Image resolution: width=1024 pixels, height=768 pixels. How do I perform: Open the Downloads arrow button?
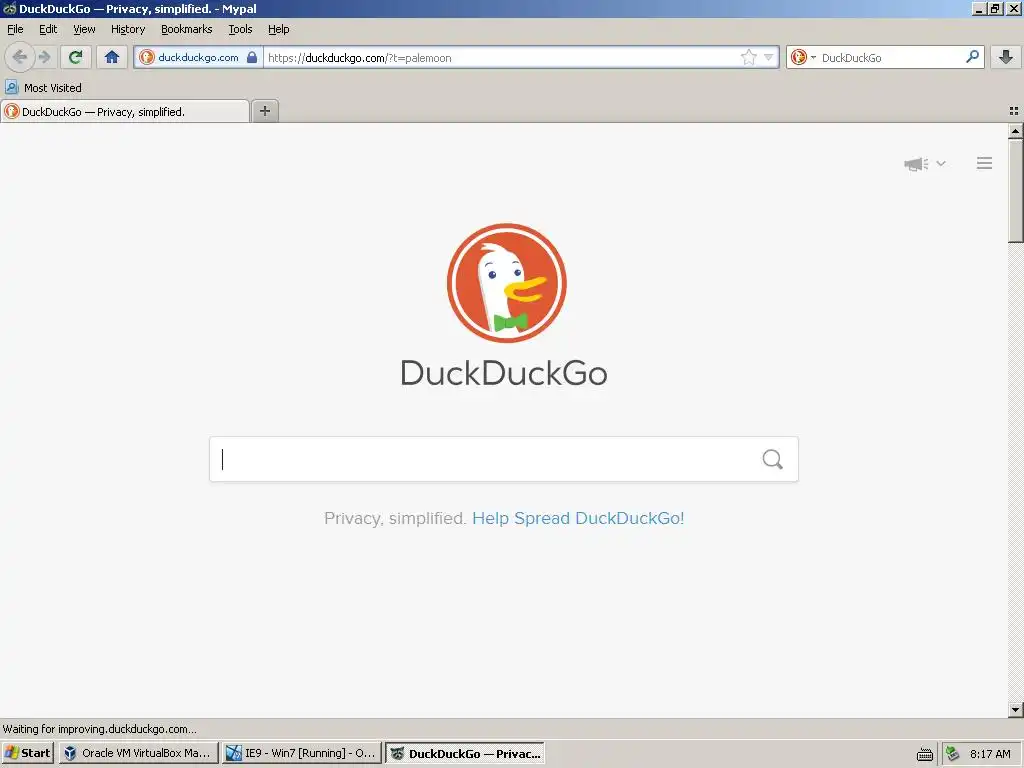[x=1006, y=57]
